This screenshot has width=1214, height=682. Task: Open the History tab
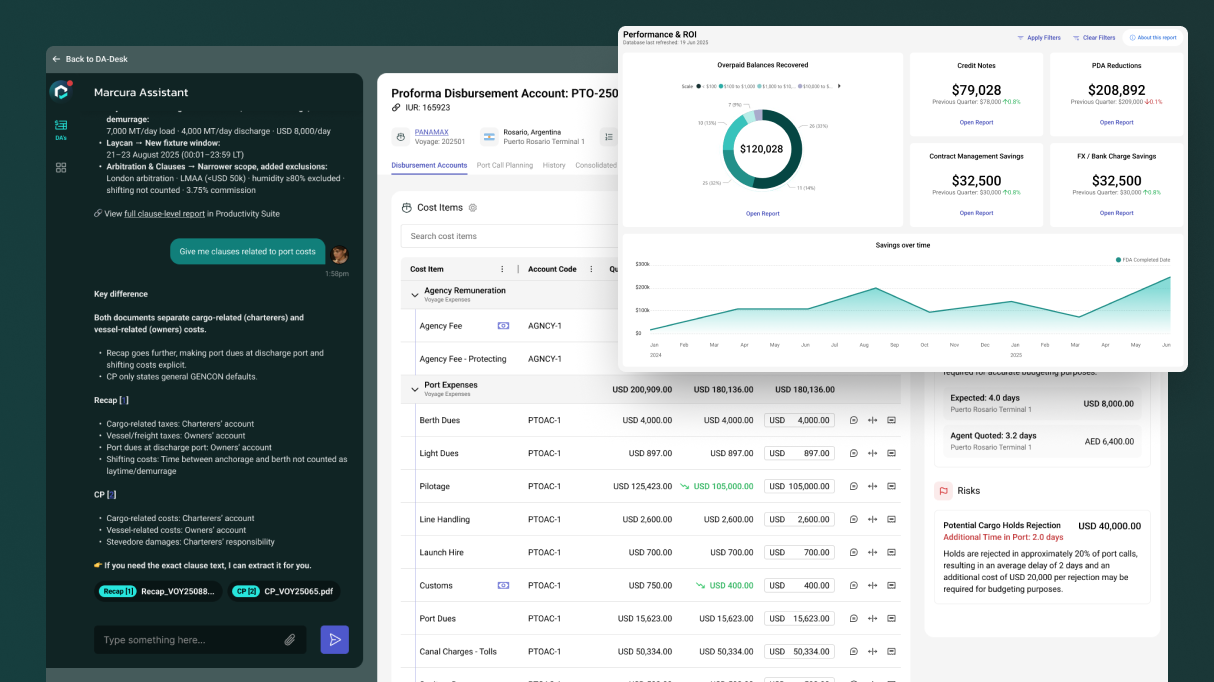coord(554,165)
